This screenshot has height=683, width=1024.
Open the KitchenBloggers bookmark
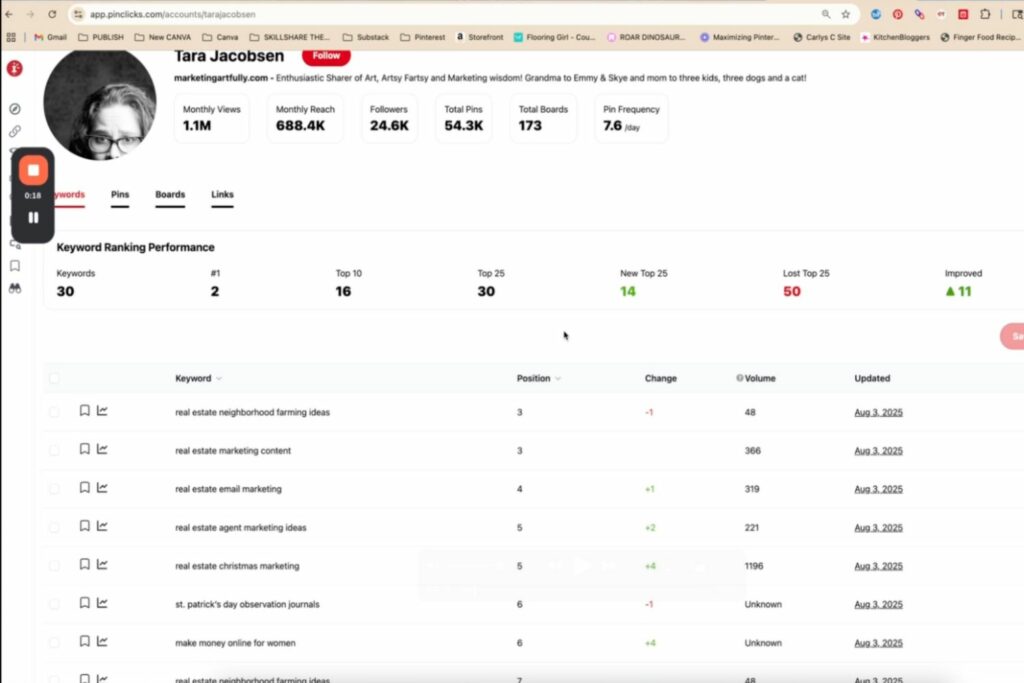(x=895, y=37)
